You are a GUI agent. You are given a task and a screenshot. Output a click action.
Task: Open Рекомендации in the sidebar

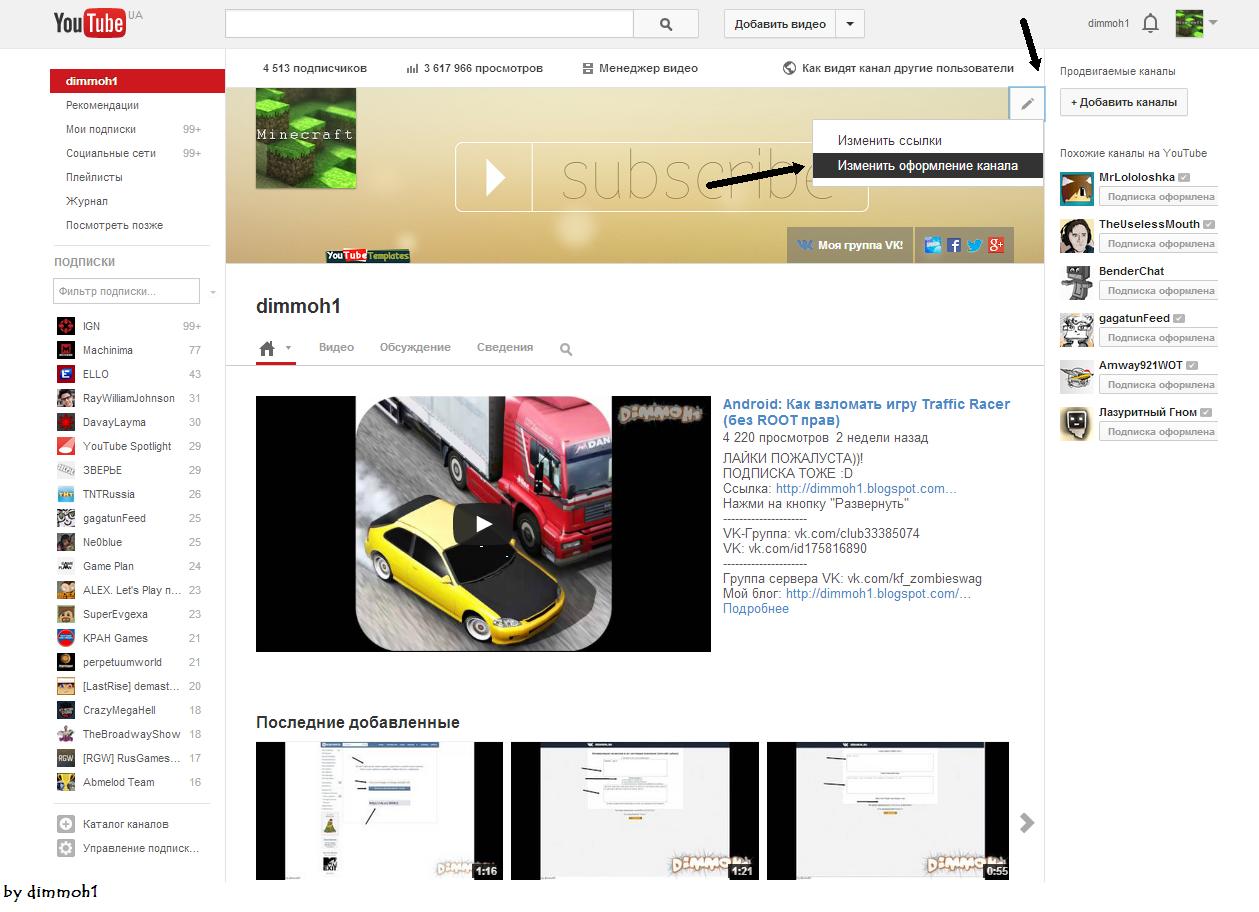[103, 105]
